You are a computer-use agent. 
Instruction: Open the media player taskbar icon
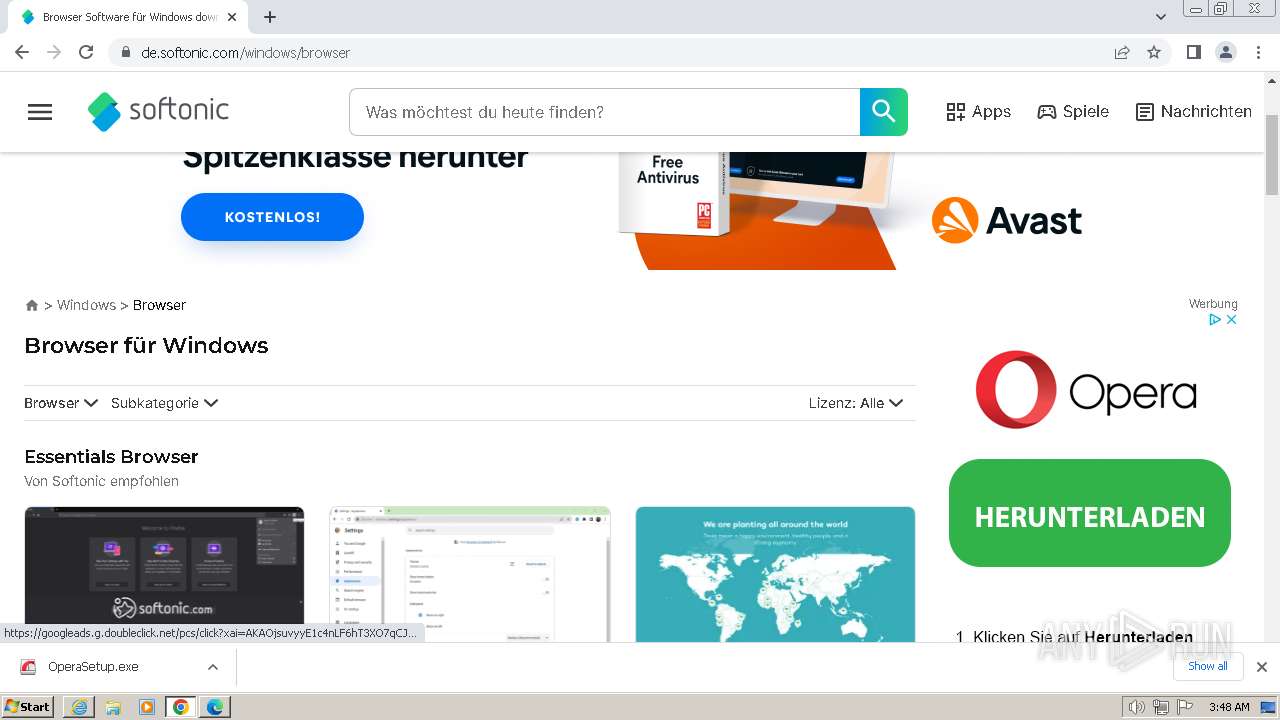tap(147, 707)
